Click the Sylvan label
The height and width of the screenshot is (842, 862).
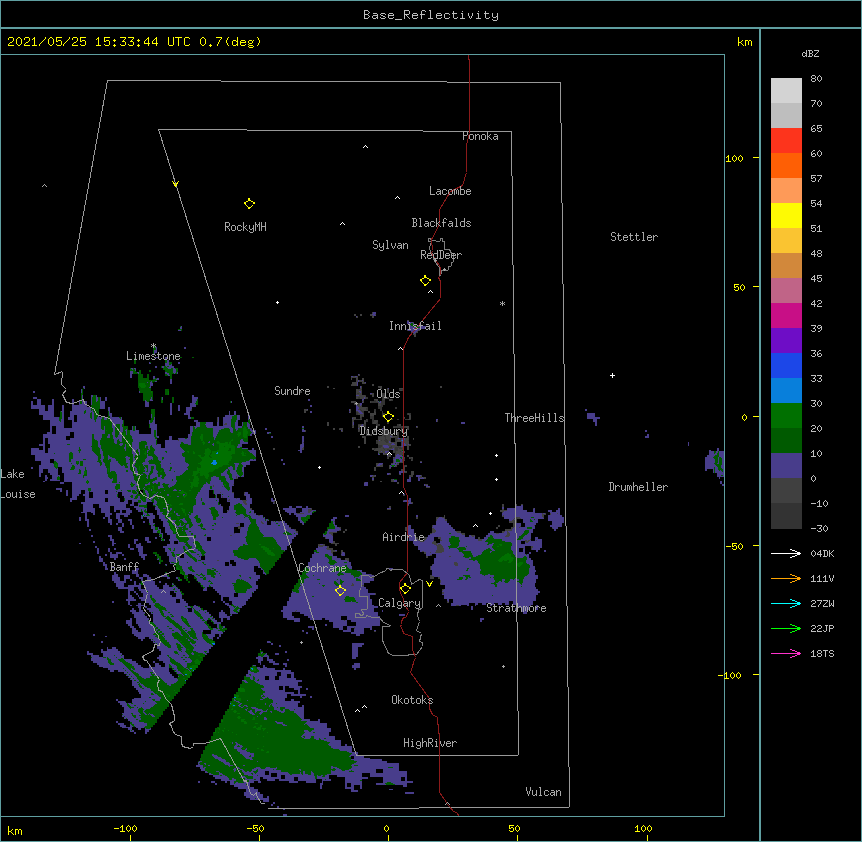coord(390,245)
